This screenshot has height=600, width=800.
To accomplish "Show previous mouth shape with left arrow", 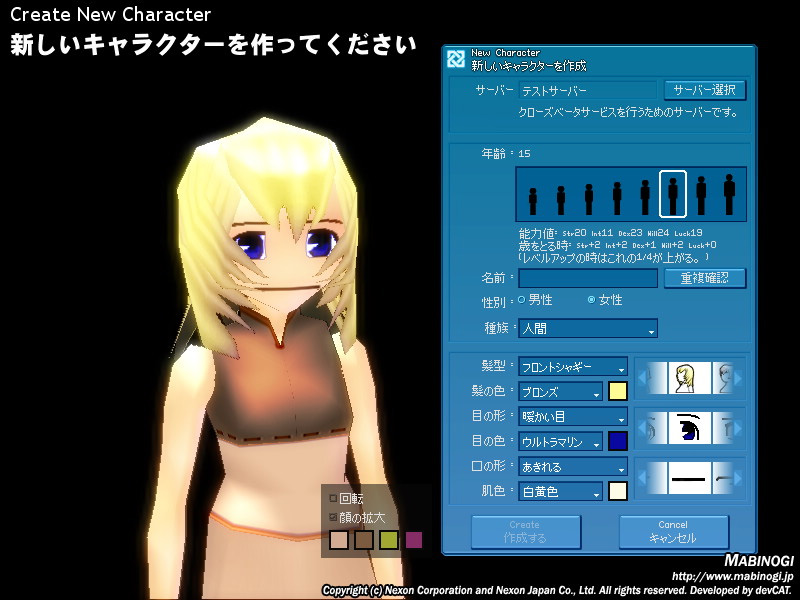I will (642, 478).
